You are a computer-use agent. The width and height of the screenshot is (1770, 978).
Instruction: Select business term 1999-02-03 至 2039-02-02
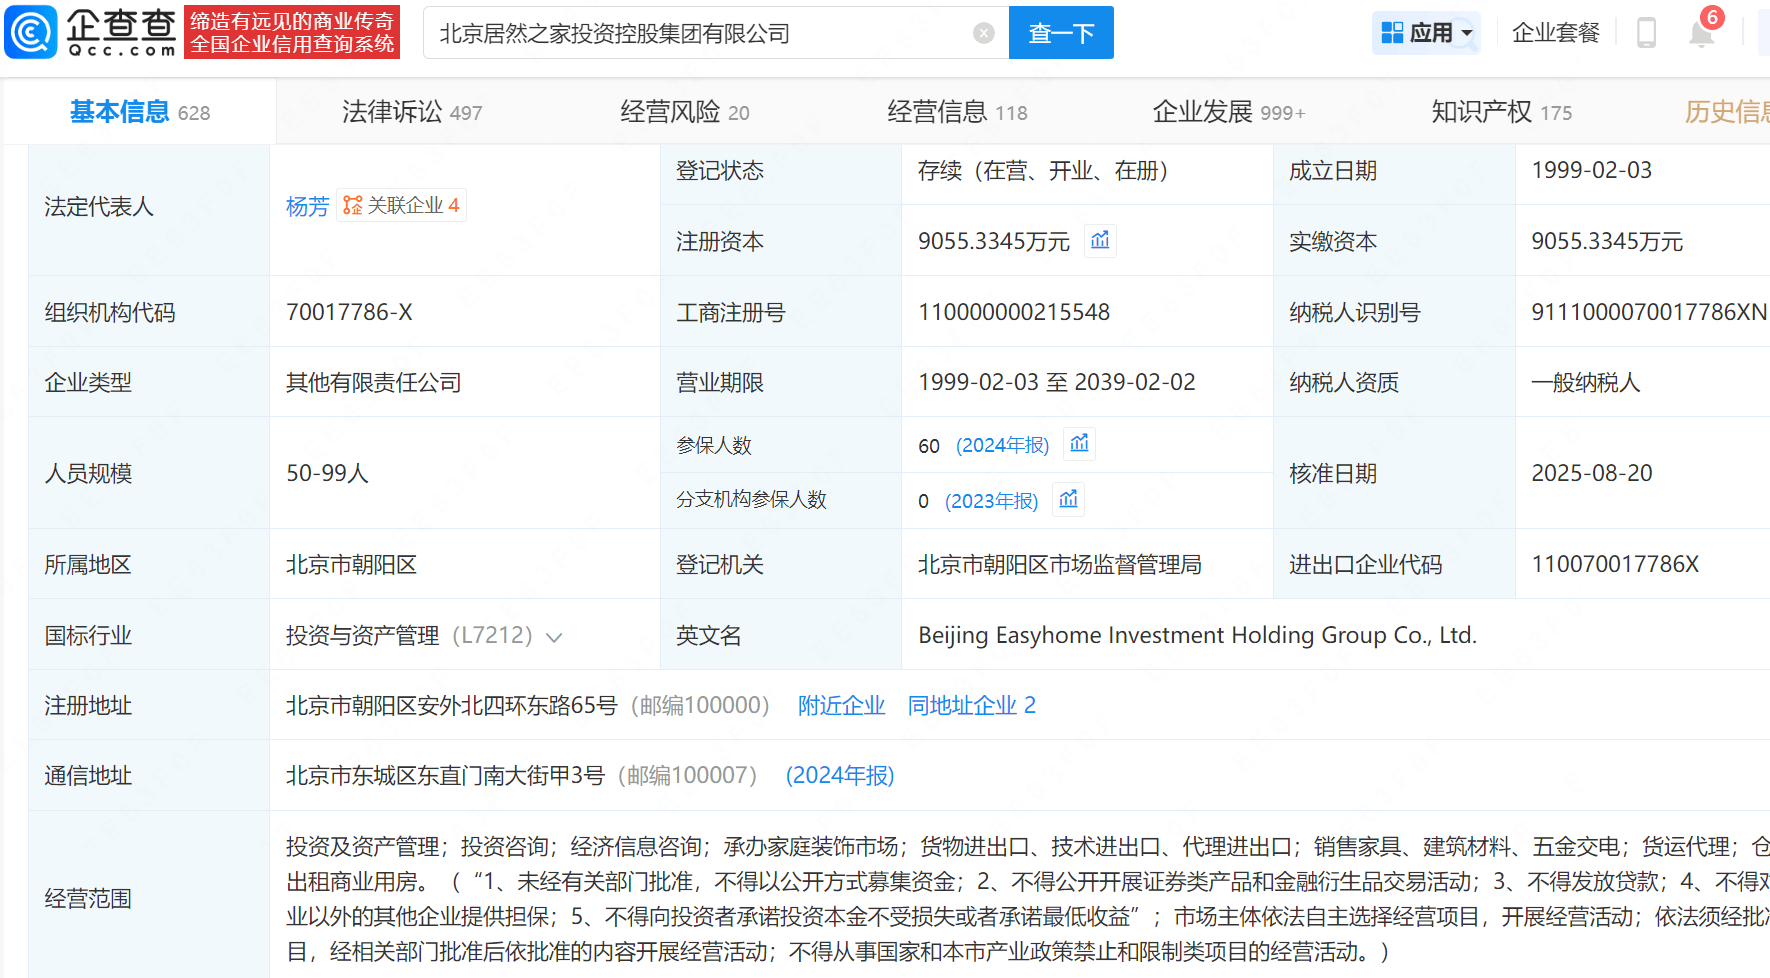pos(1057,382)
